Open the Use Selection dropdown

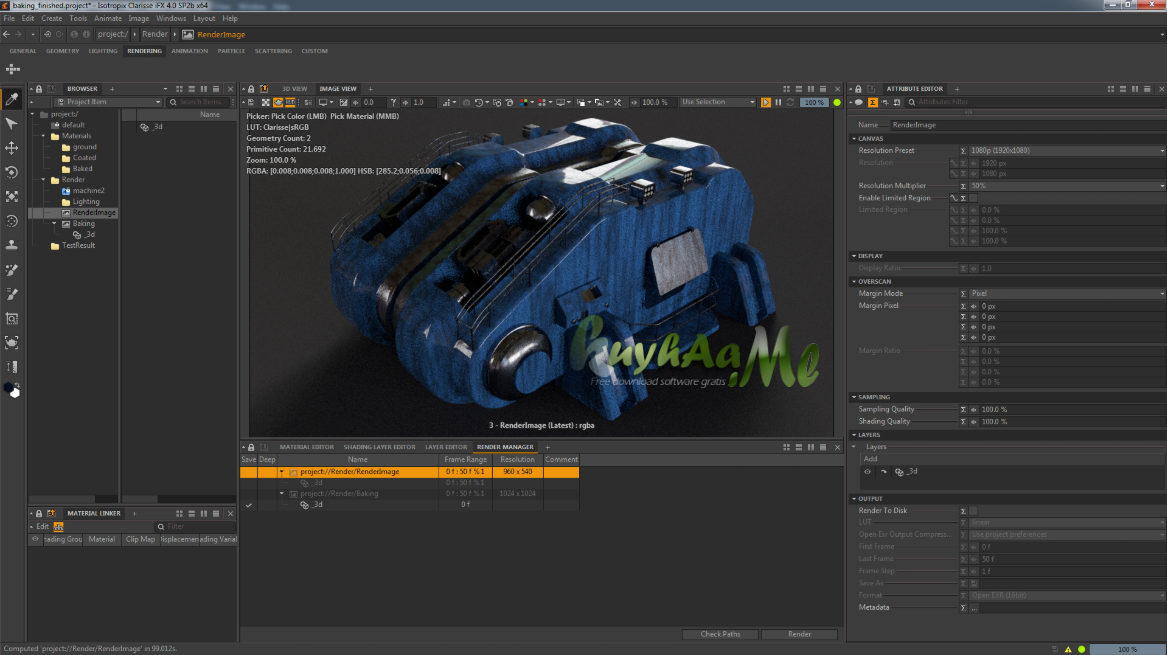coord(717,102)
